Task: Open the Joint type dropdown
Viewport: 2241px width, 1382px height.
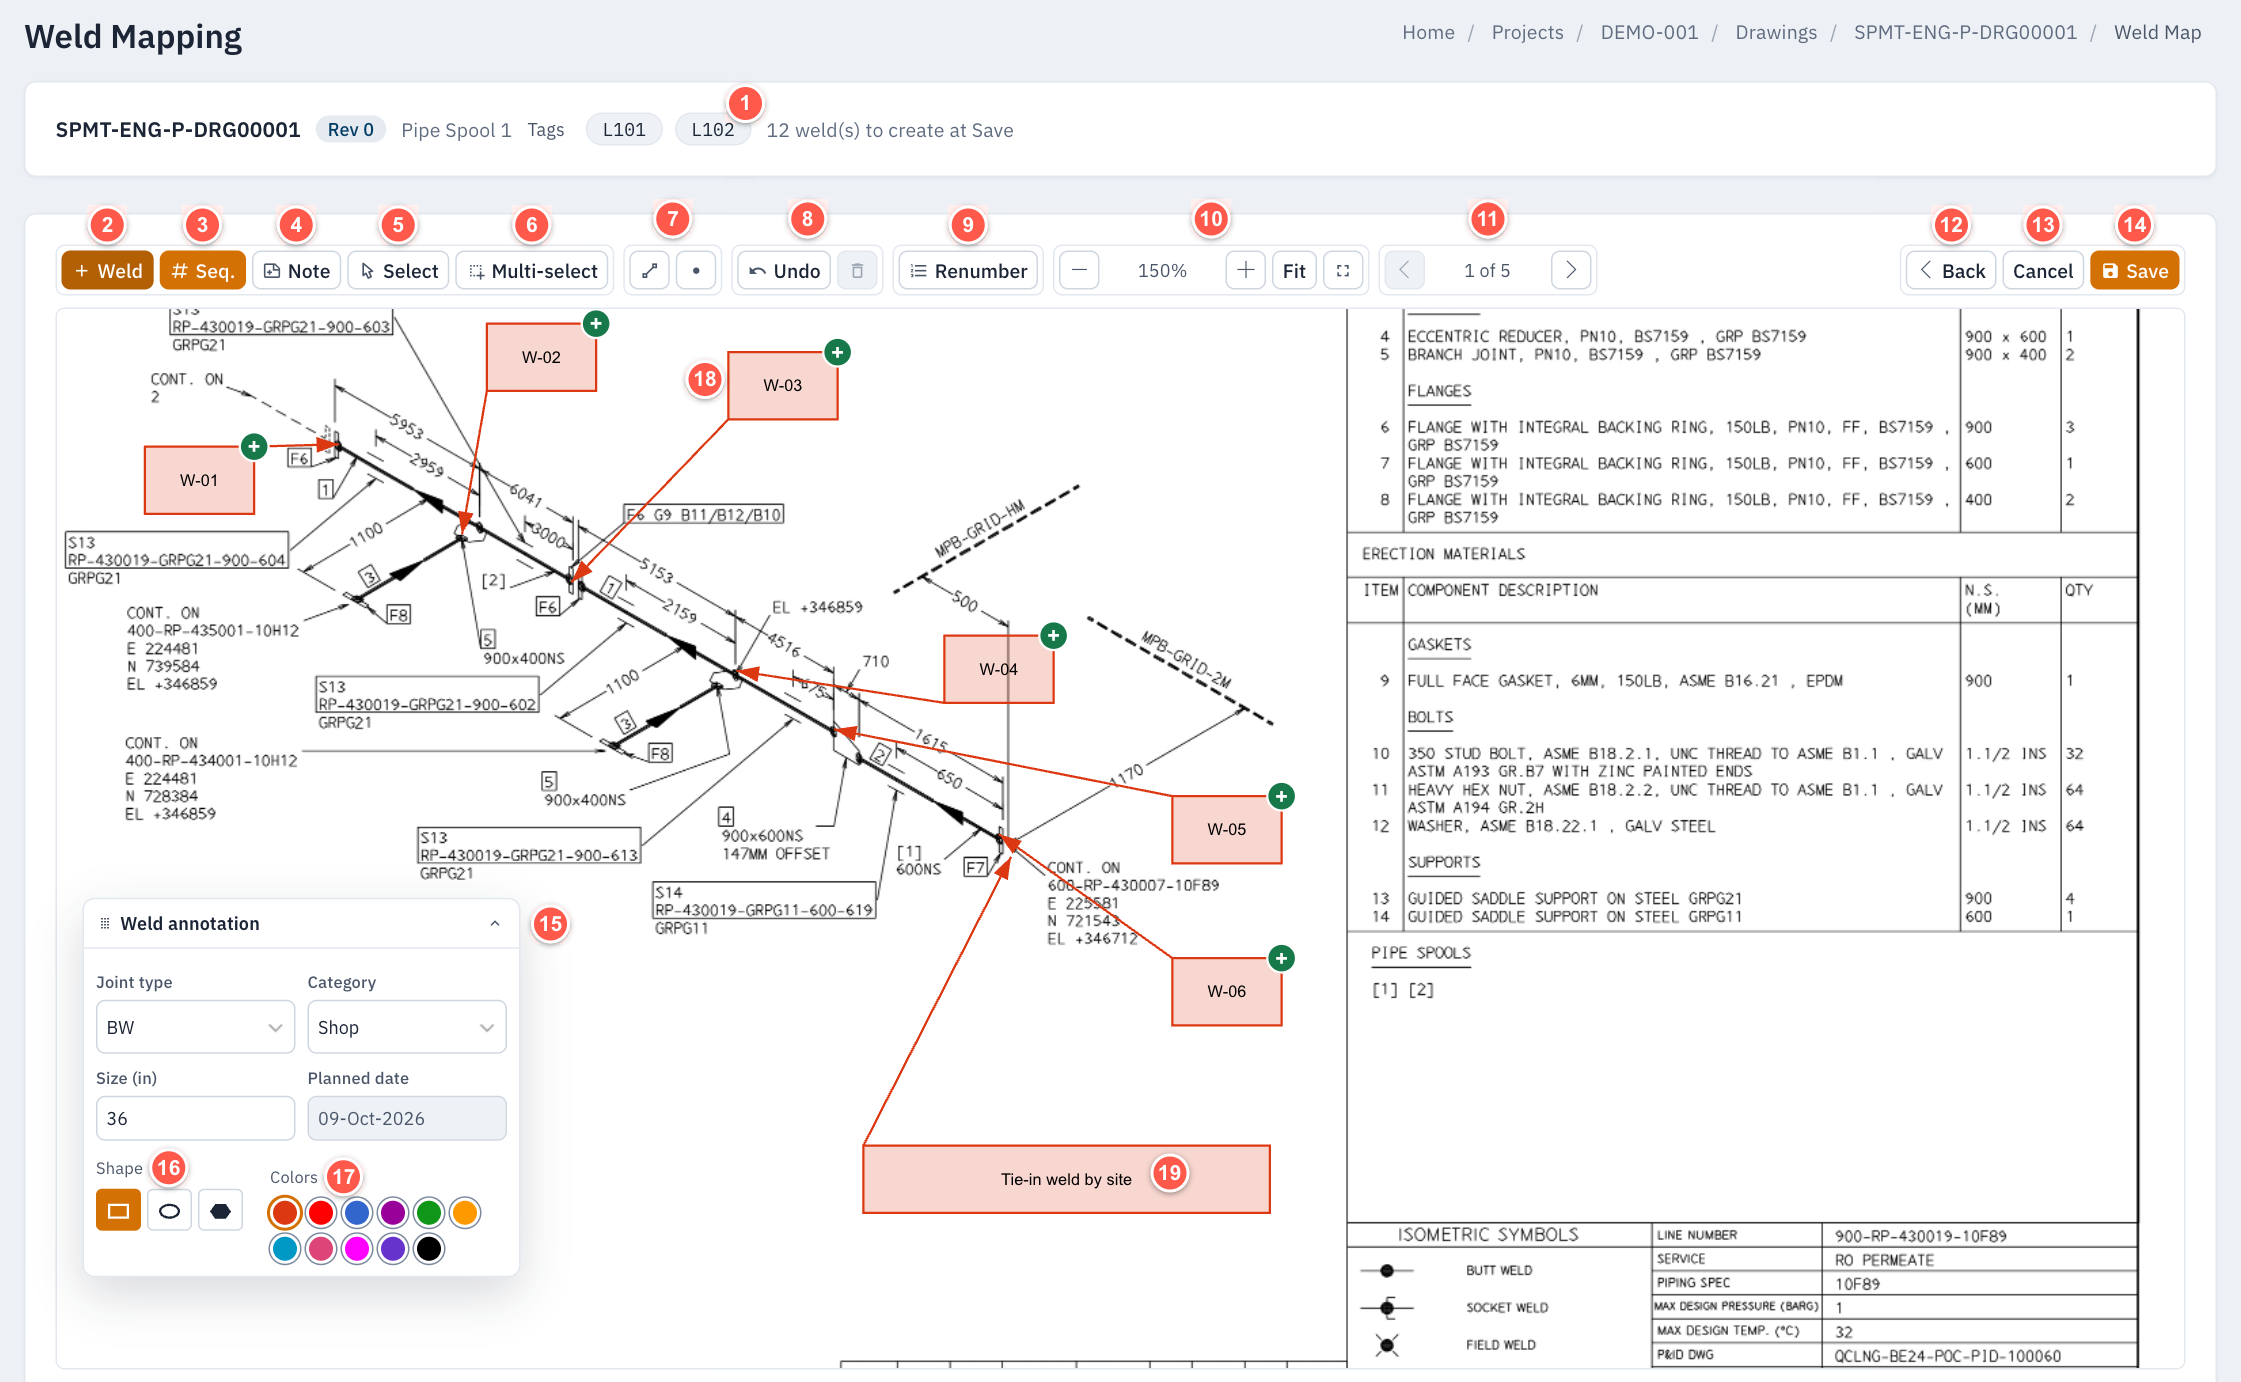Action: click(196, 1027)
